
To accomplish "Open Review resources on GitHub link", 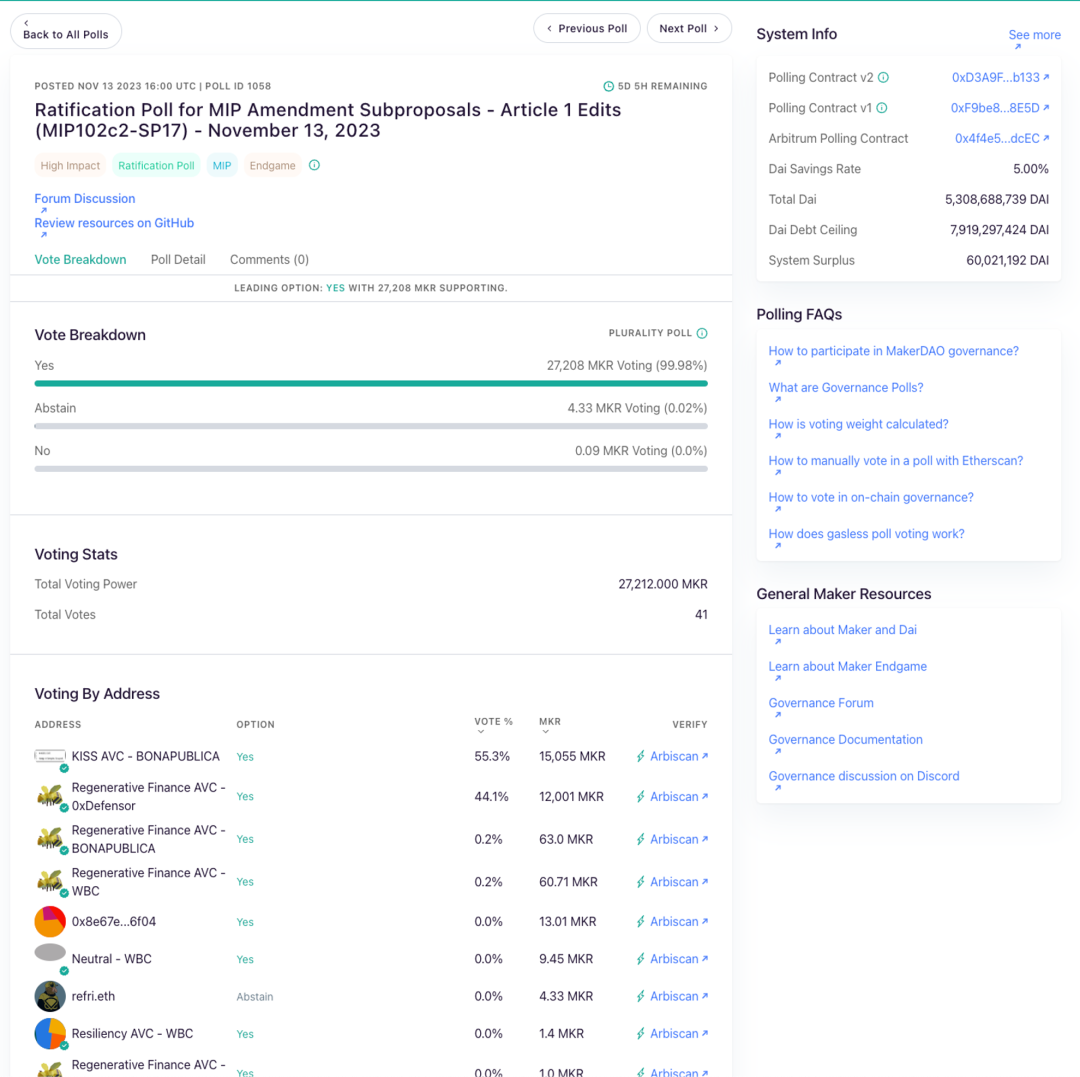I will click(114, 223).
